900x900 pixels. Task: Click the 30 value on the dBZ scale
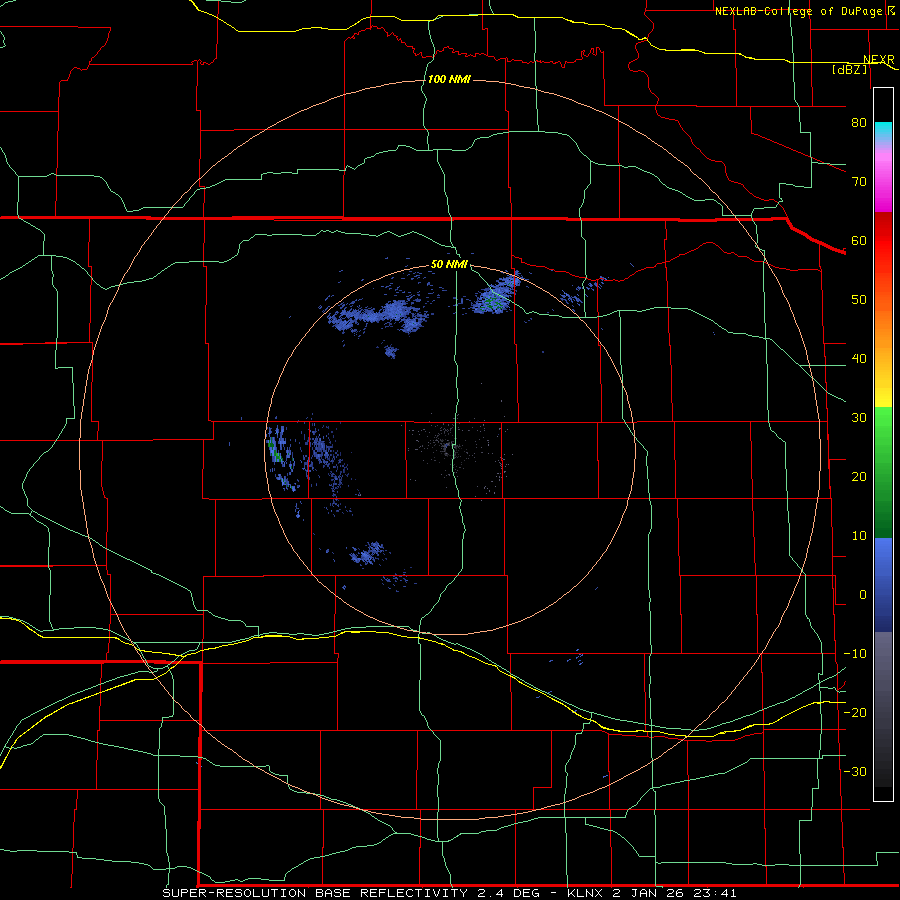(859, 418)
